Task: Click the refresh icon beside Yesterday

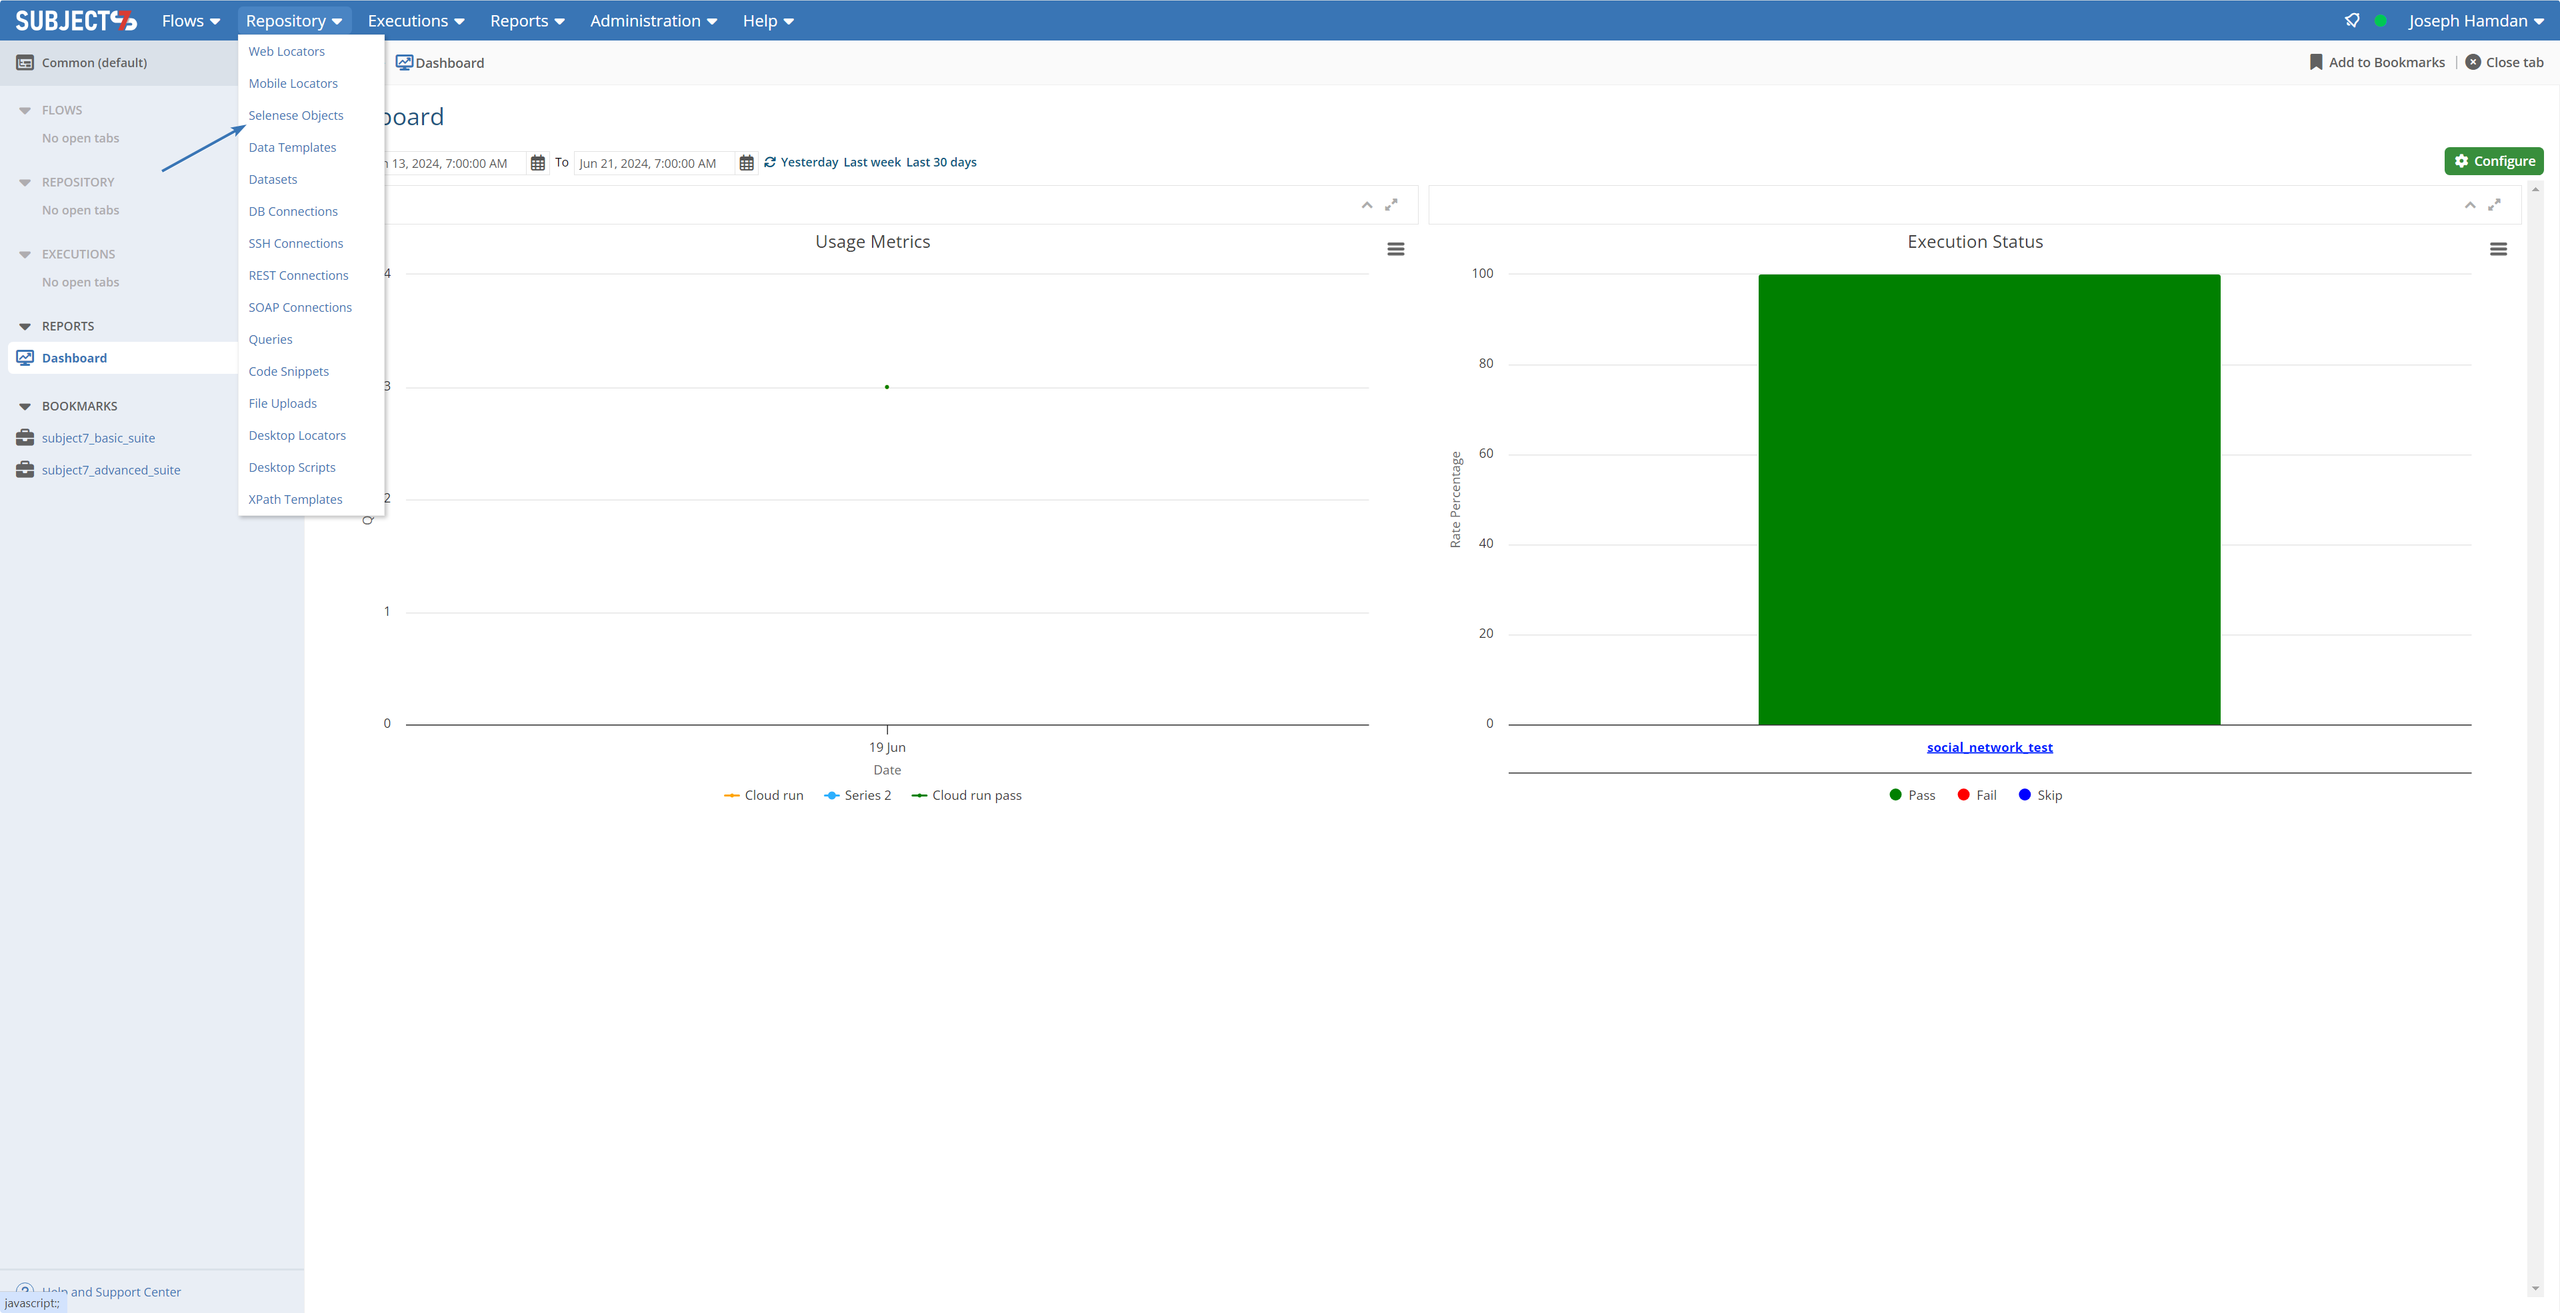Action: click(770, 162)
